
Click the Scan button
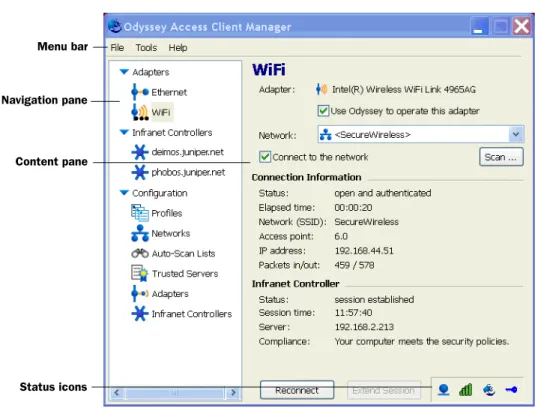point(501,157)
